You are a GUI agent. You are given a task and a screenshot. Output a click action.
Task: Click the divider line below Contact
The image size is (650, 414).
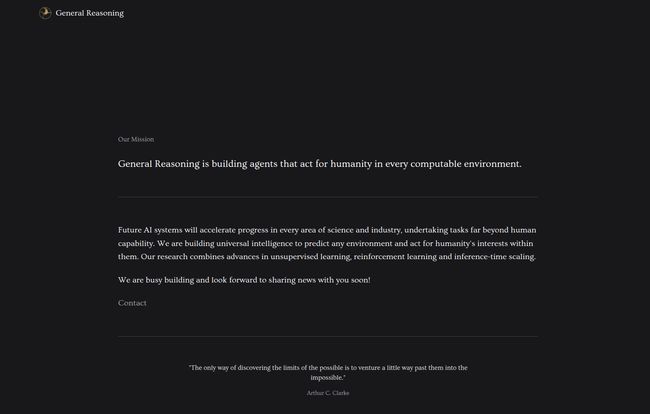click(328, 336)
